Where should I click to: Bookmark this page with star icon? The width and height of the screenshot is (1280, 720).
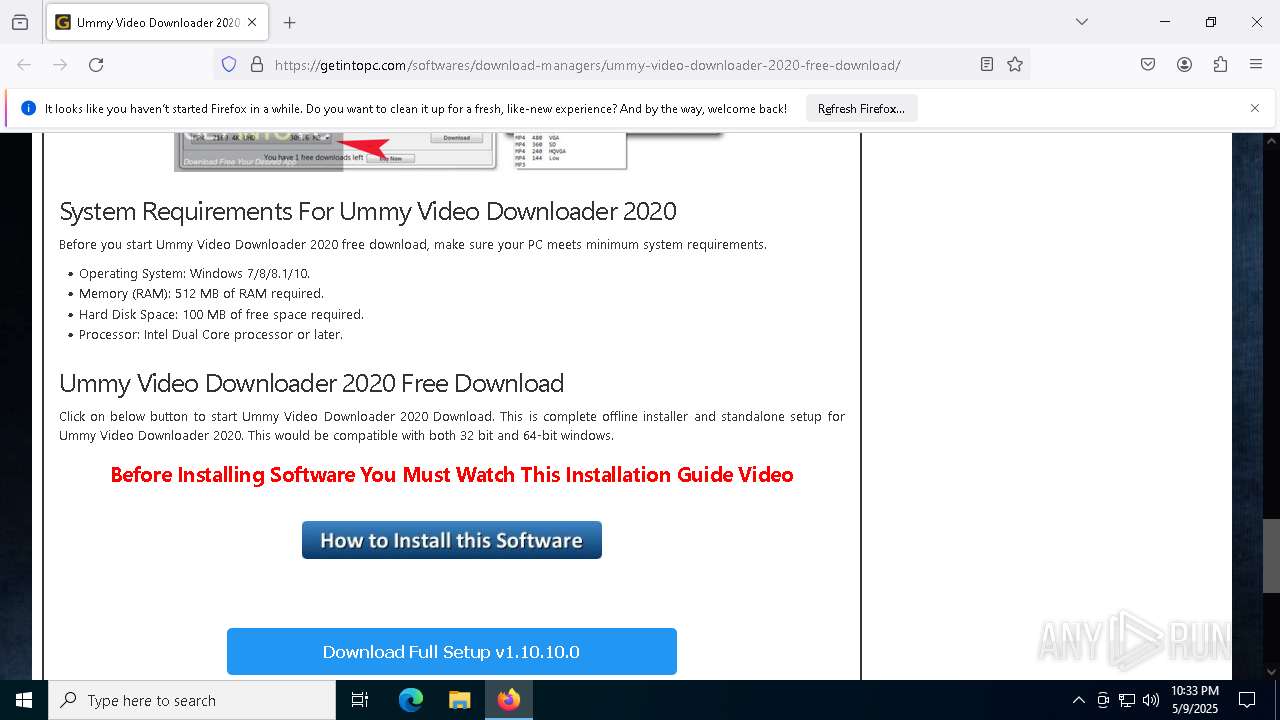click(x=1015, y=65)
